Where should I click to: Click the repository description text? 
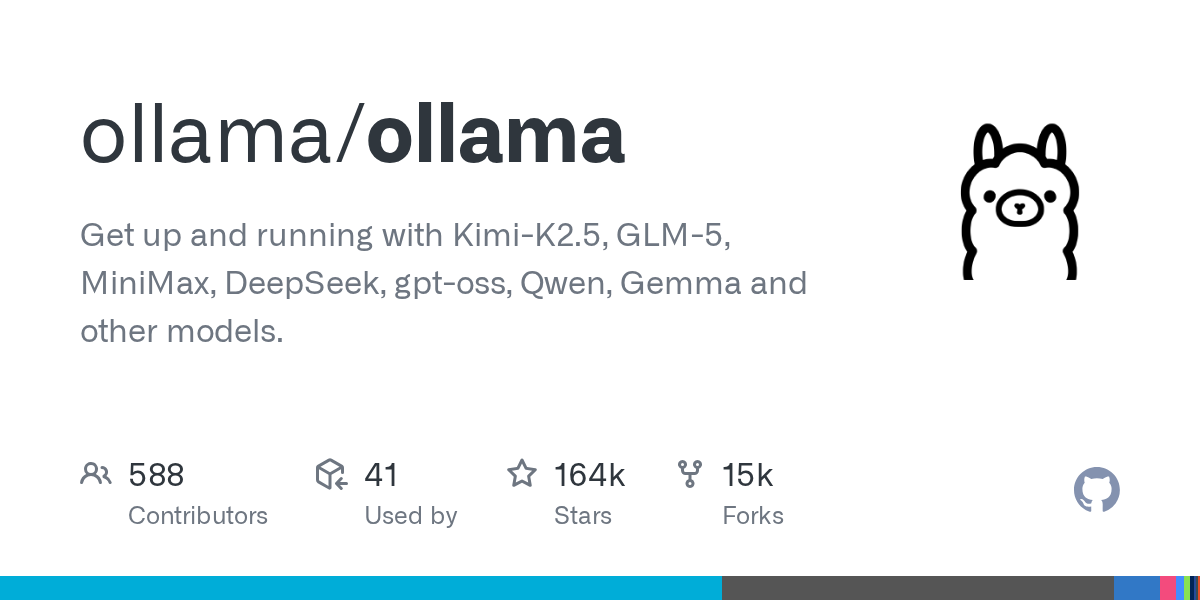pos(443,283)
